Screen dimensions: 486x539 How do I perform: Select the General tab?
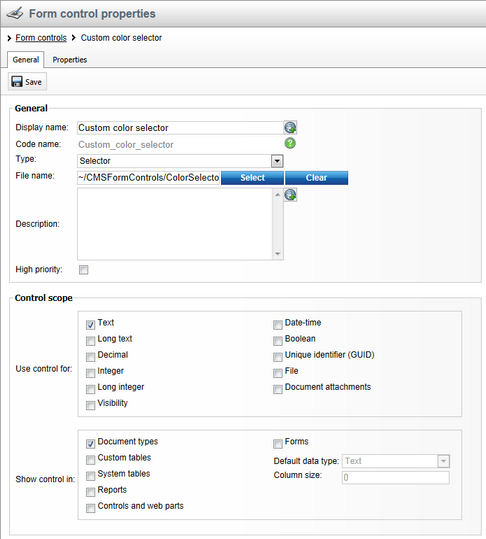coord(26,60)
